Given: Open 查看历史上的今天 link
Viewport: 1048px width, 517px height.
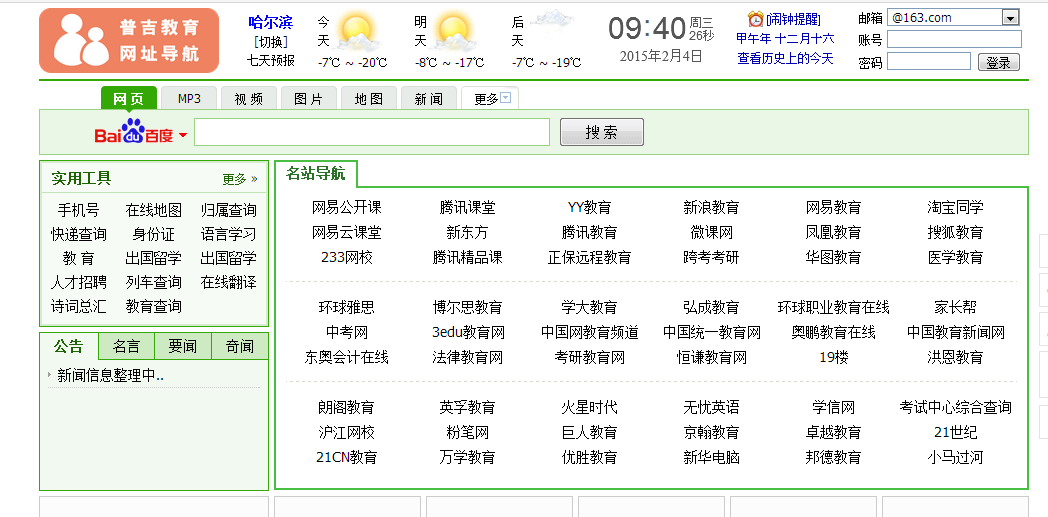Looking at the screenshot, I should click(x=785, y=59).
